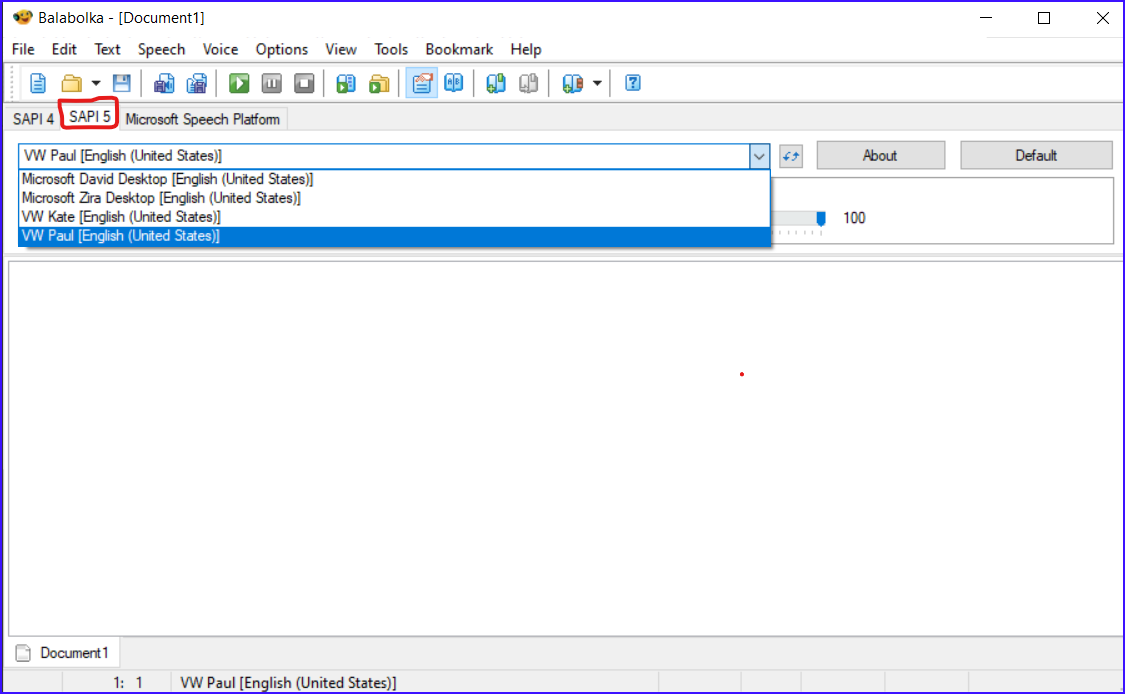This screenshot has width=1125, height=694.
Task: Pause speech with the pause button
Action: [272, 83]
